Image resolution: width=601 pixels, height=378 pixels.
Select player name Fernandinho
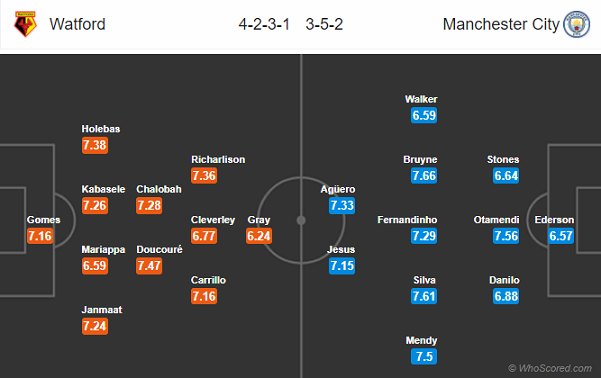[x=407, y=220]
